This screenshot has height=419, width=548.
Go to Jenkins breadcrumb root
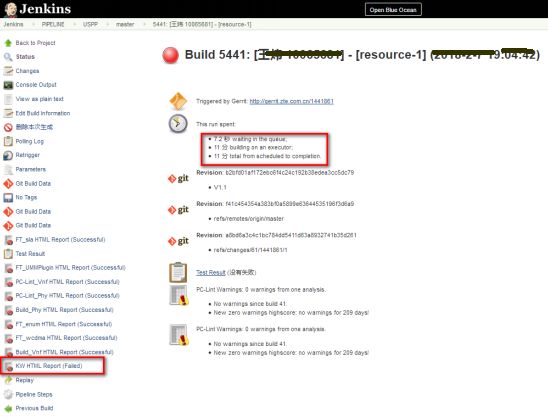13,24
